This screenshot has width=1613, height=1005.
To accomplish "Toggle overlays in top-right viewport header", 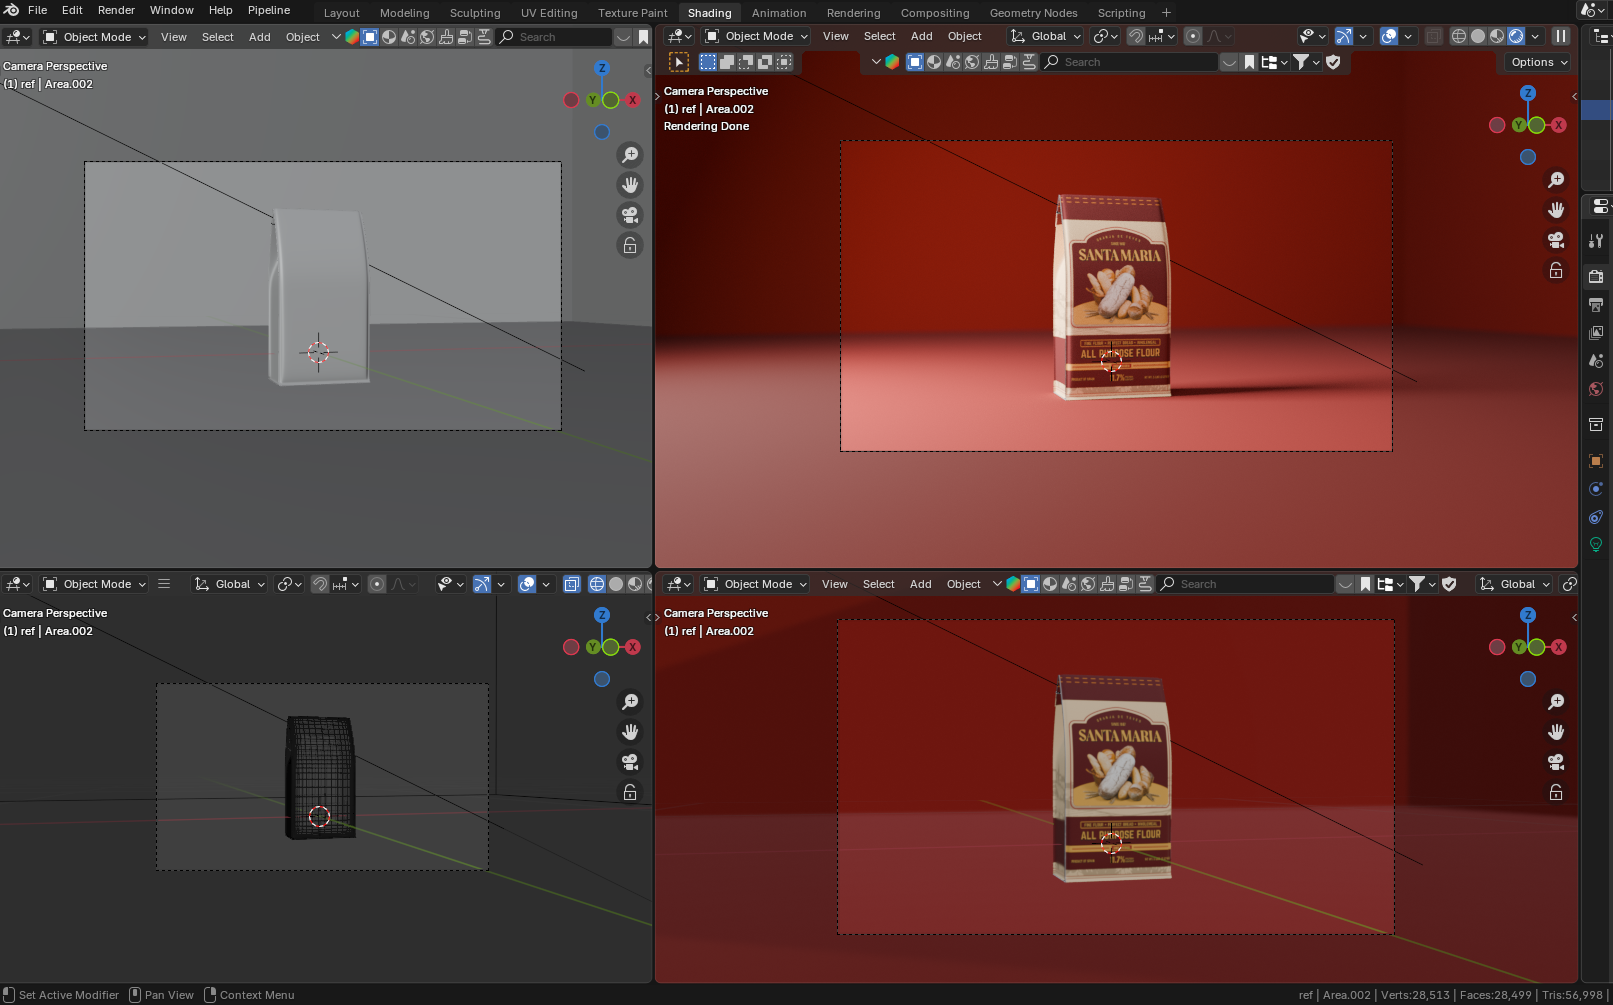I will [1389, 36].
